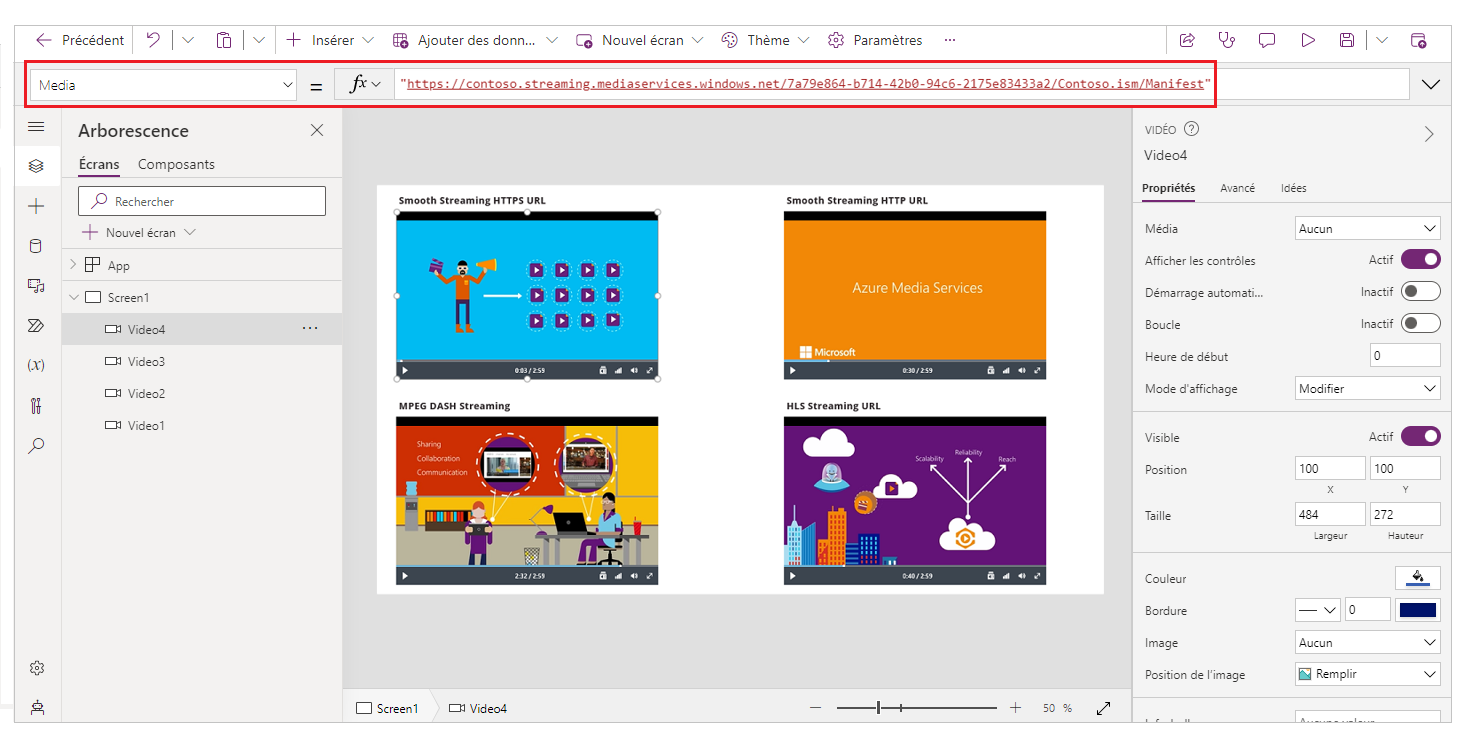This screenshot has height=730, width=1466.
Task: Click Ajouter des données button
Action: point(476,40)
